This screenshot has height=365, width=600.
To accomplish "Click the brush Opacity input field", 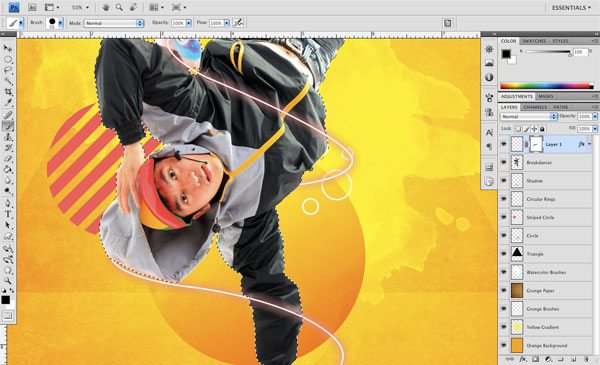I will (x=178, y=23).
